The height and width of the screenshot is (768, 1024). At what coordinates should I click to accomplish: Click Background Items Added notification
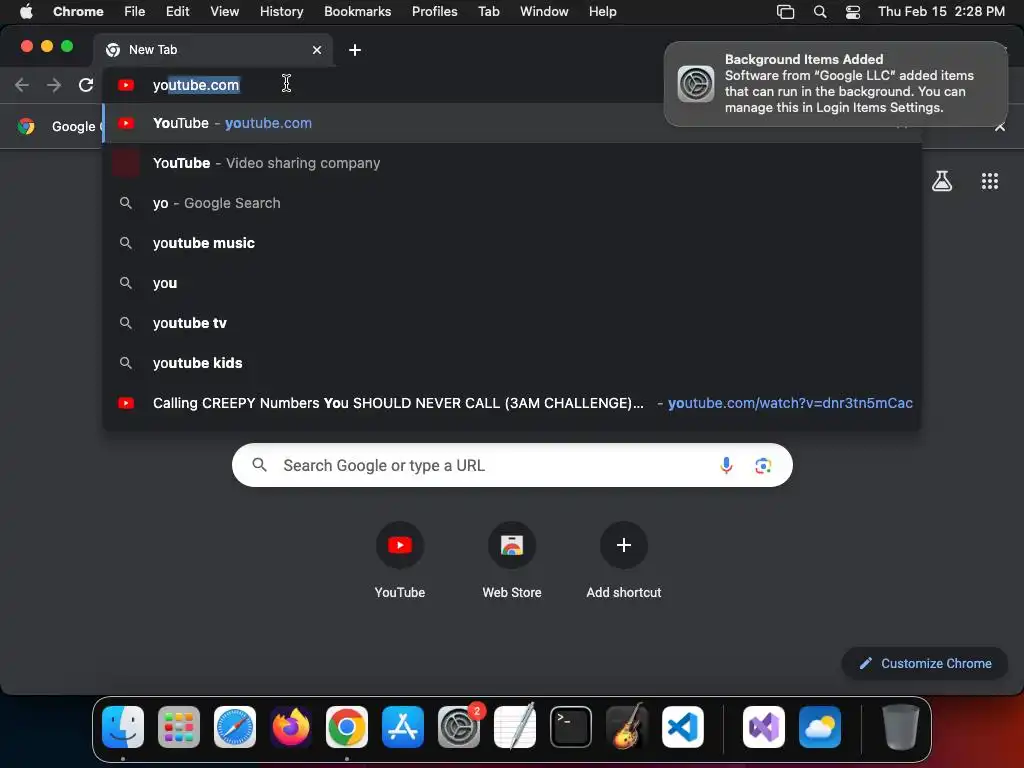[x=836, y=84]
